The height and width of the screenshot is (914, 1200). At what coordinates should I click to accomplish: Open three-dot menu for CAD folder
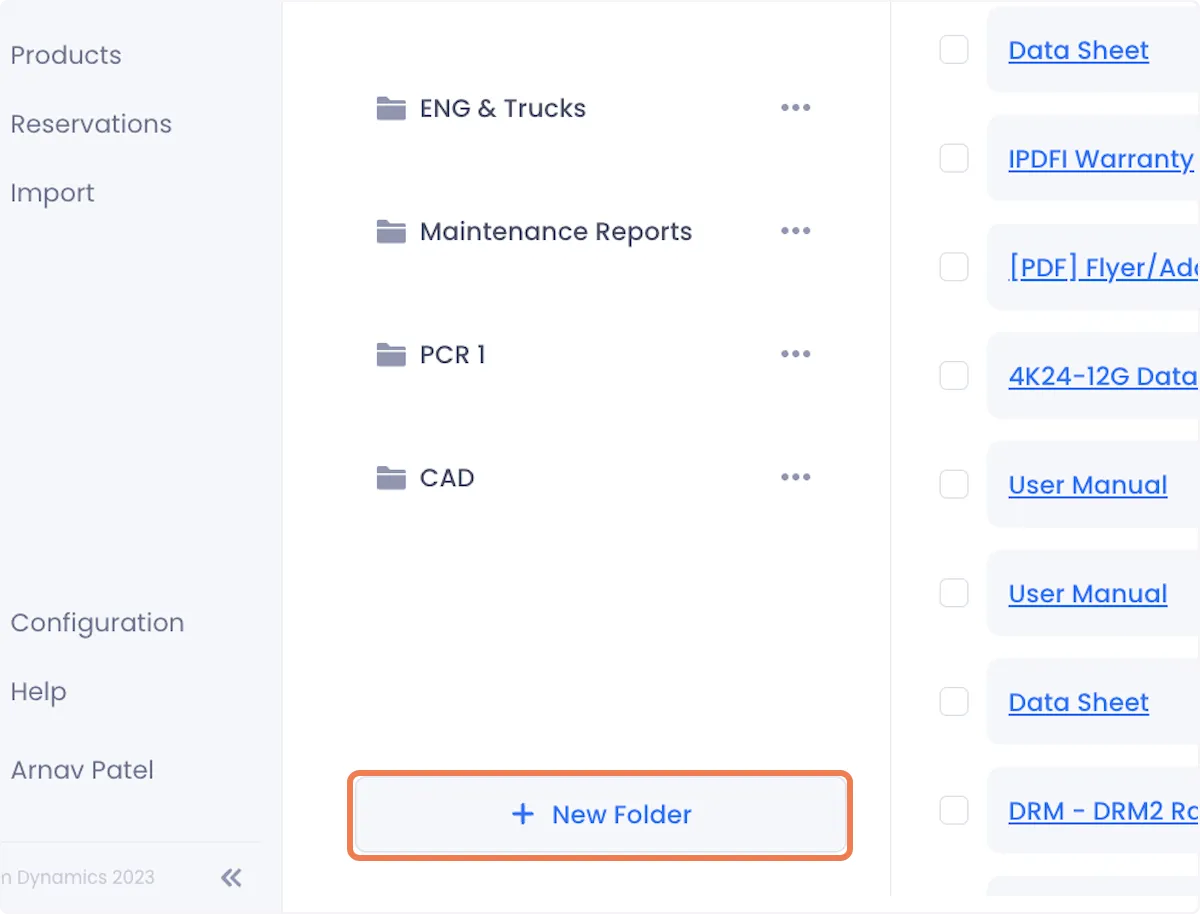(x=796, y=477)
